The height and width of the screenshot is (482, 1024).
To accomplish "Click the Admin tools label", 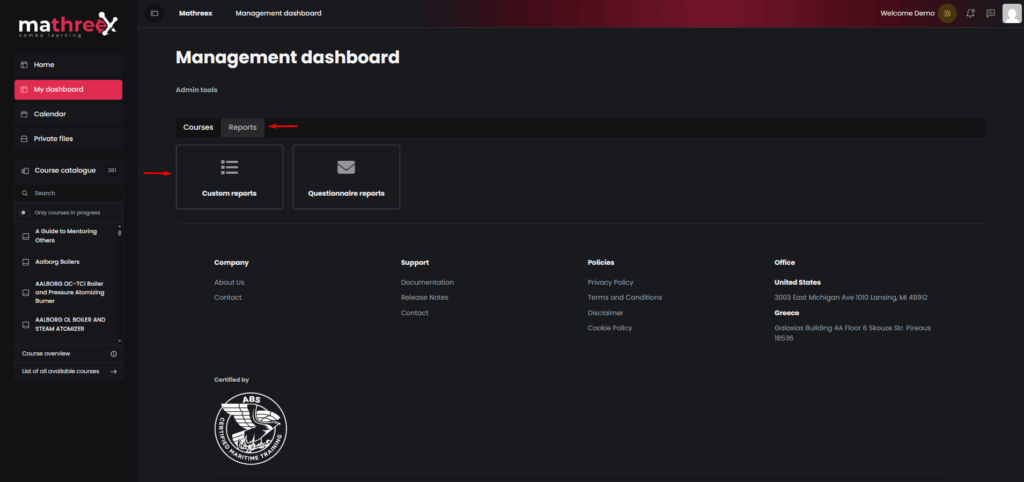I will point(197,90).
